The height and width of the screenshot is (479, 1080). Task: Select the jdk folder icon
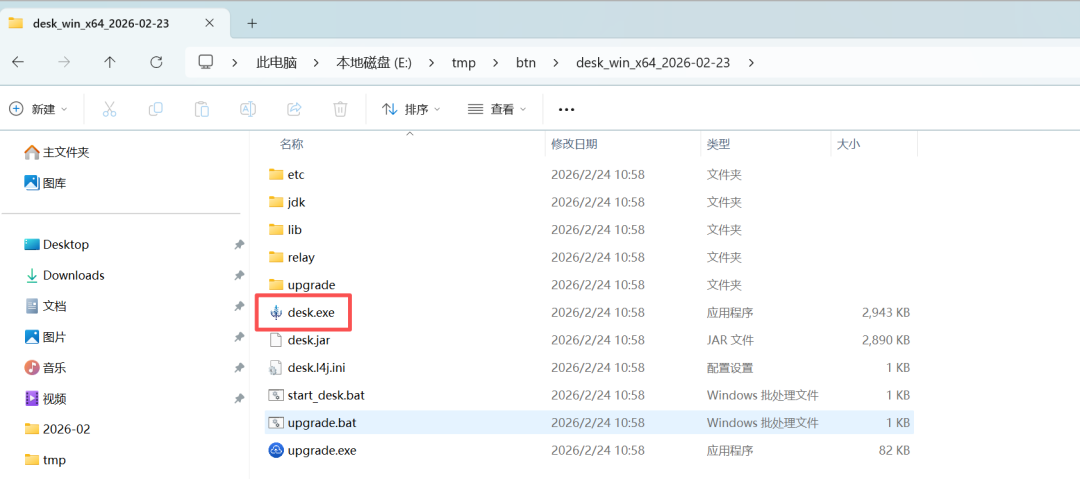[276, 202]
